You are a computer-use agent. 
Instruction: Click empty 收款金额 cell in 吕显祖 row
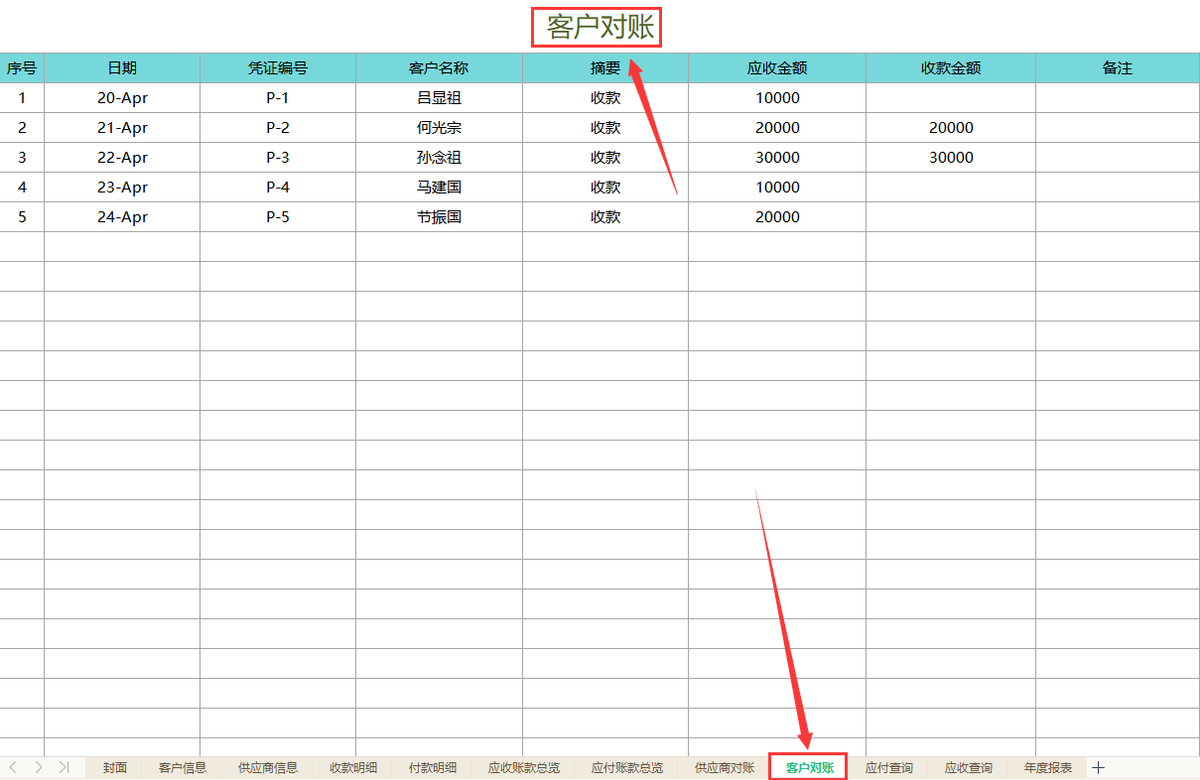(x=951, y=98)
